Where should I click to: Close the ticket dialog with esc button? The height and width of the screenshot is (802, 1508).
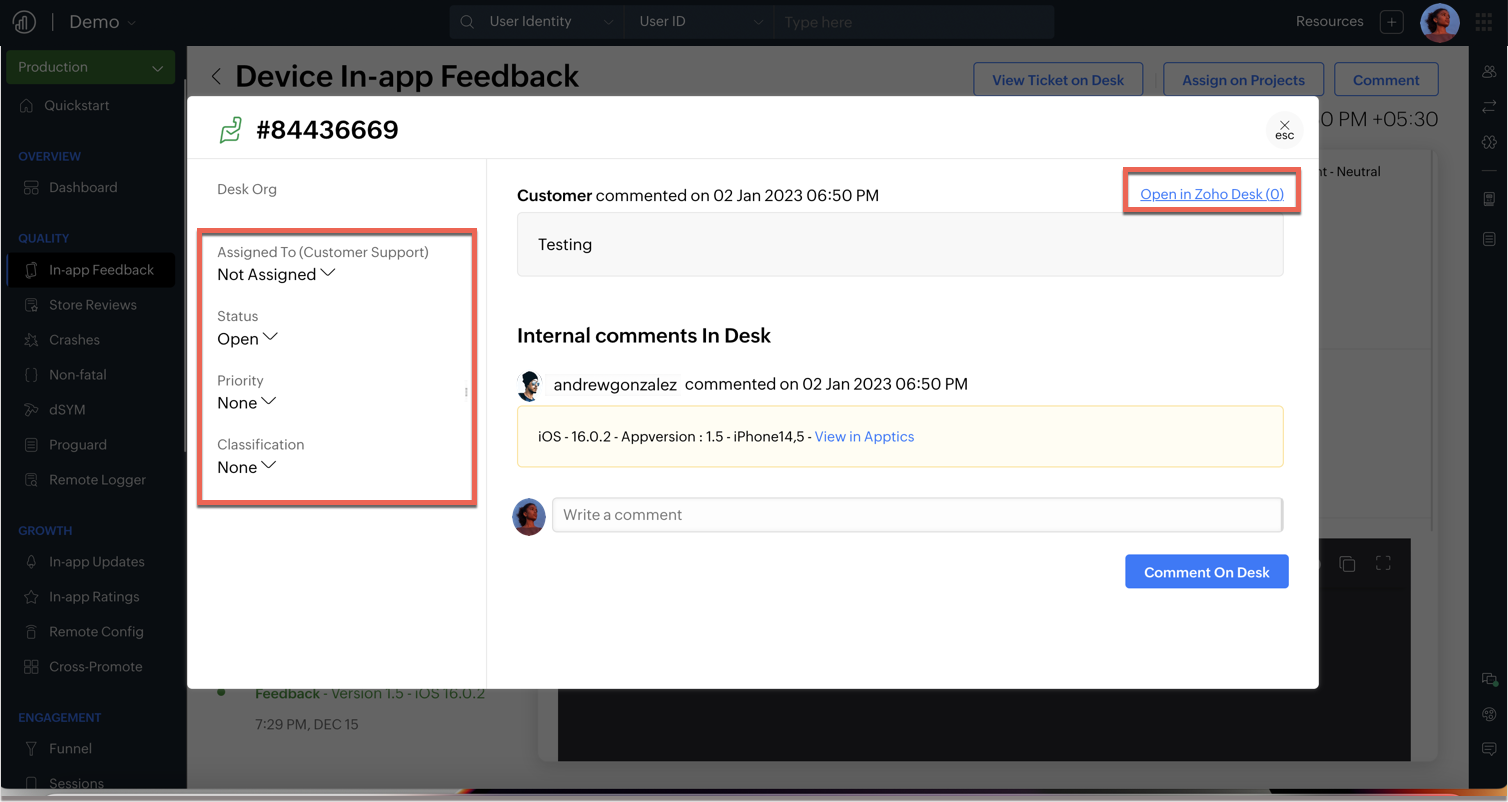1284,130
